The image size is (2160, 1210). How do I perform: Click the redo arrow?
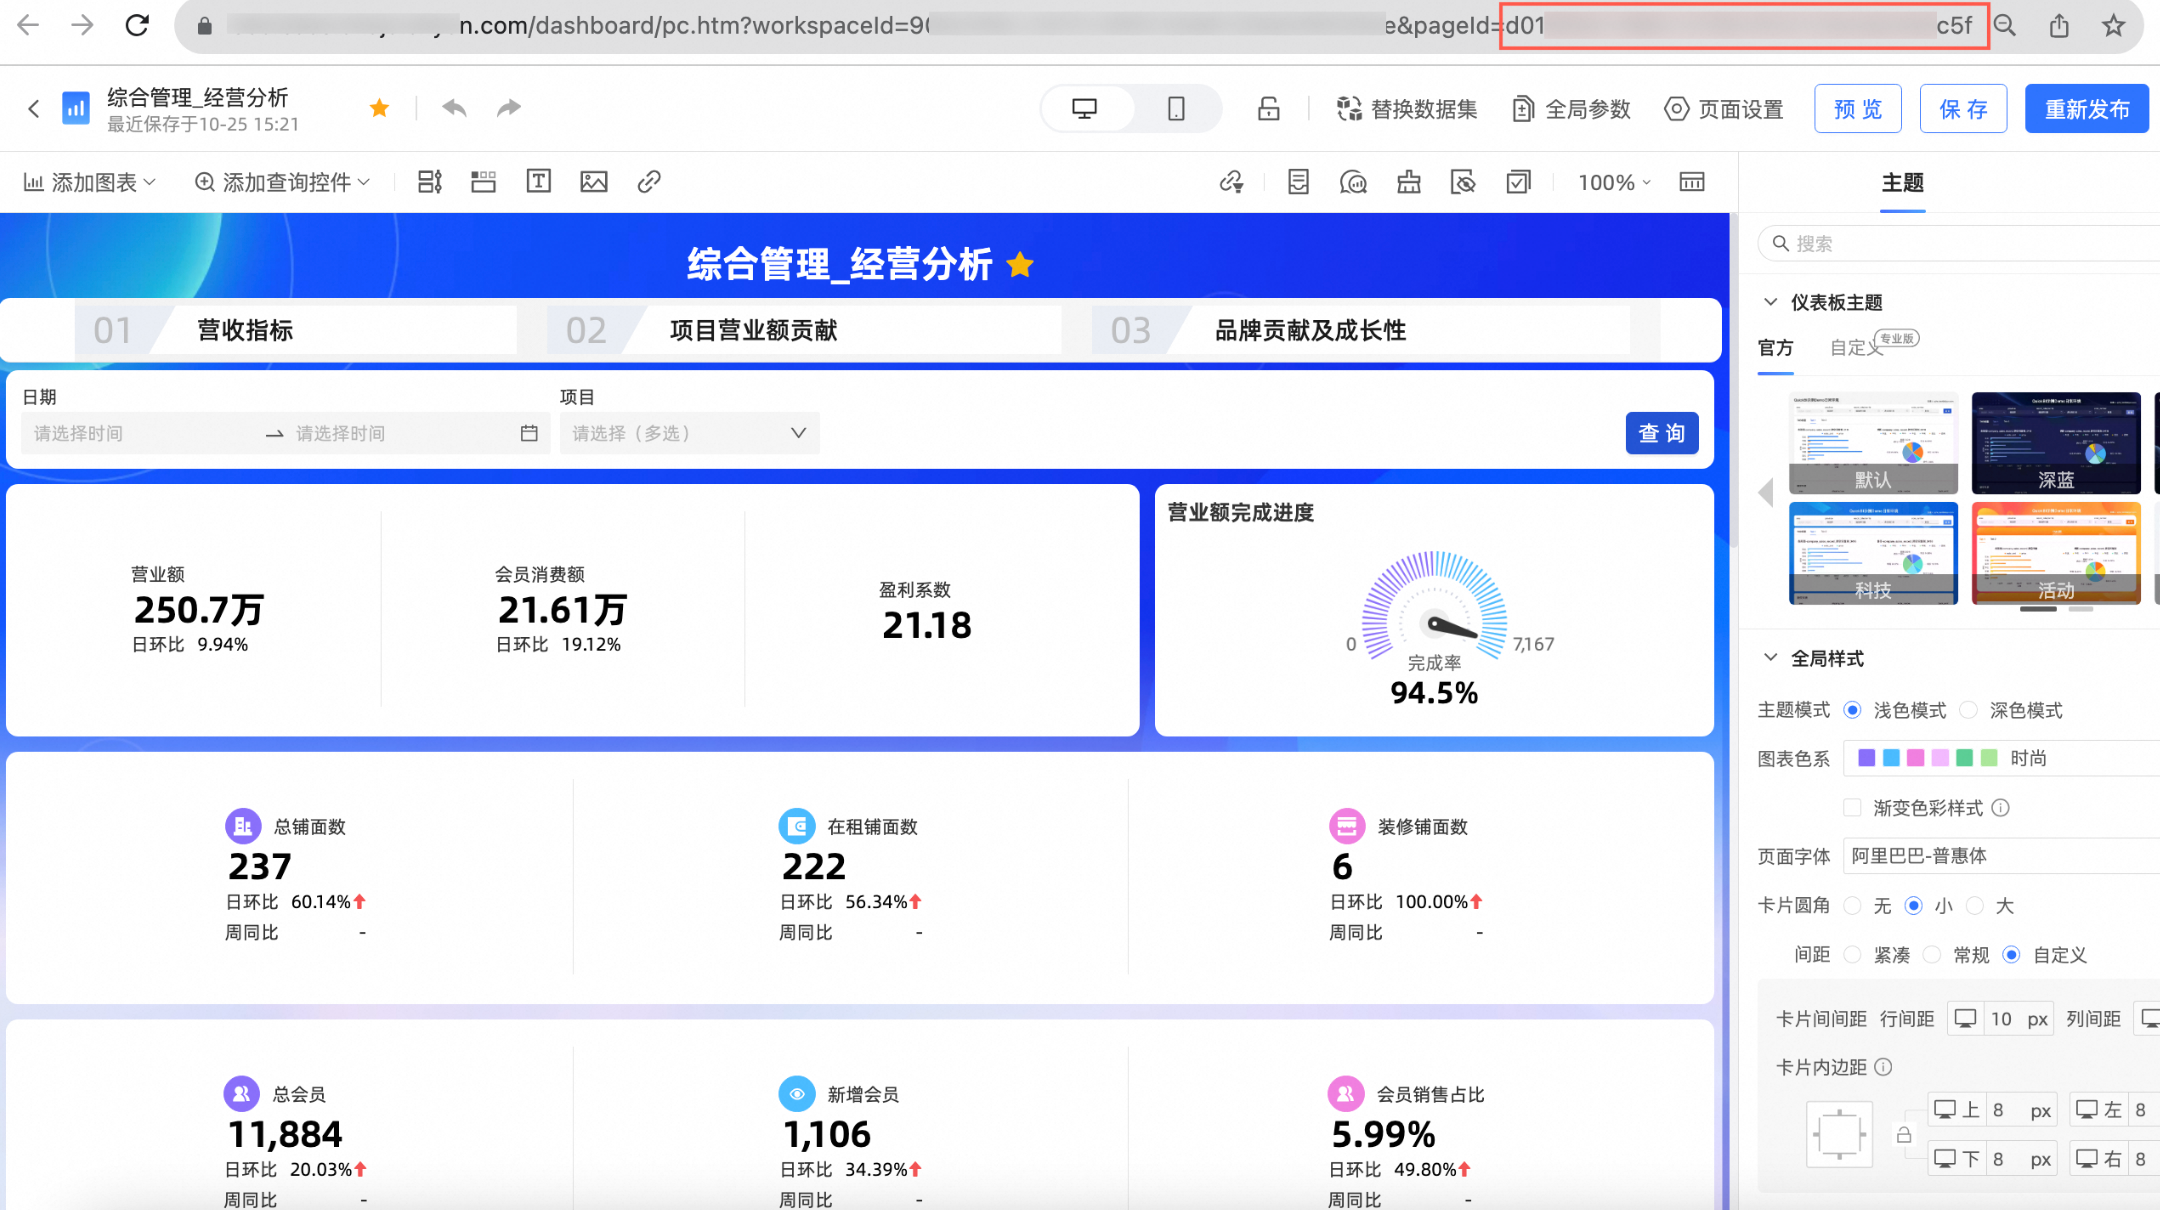pos(509,108)
